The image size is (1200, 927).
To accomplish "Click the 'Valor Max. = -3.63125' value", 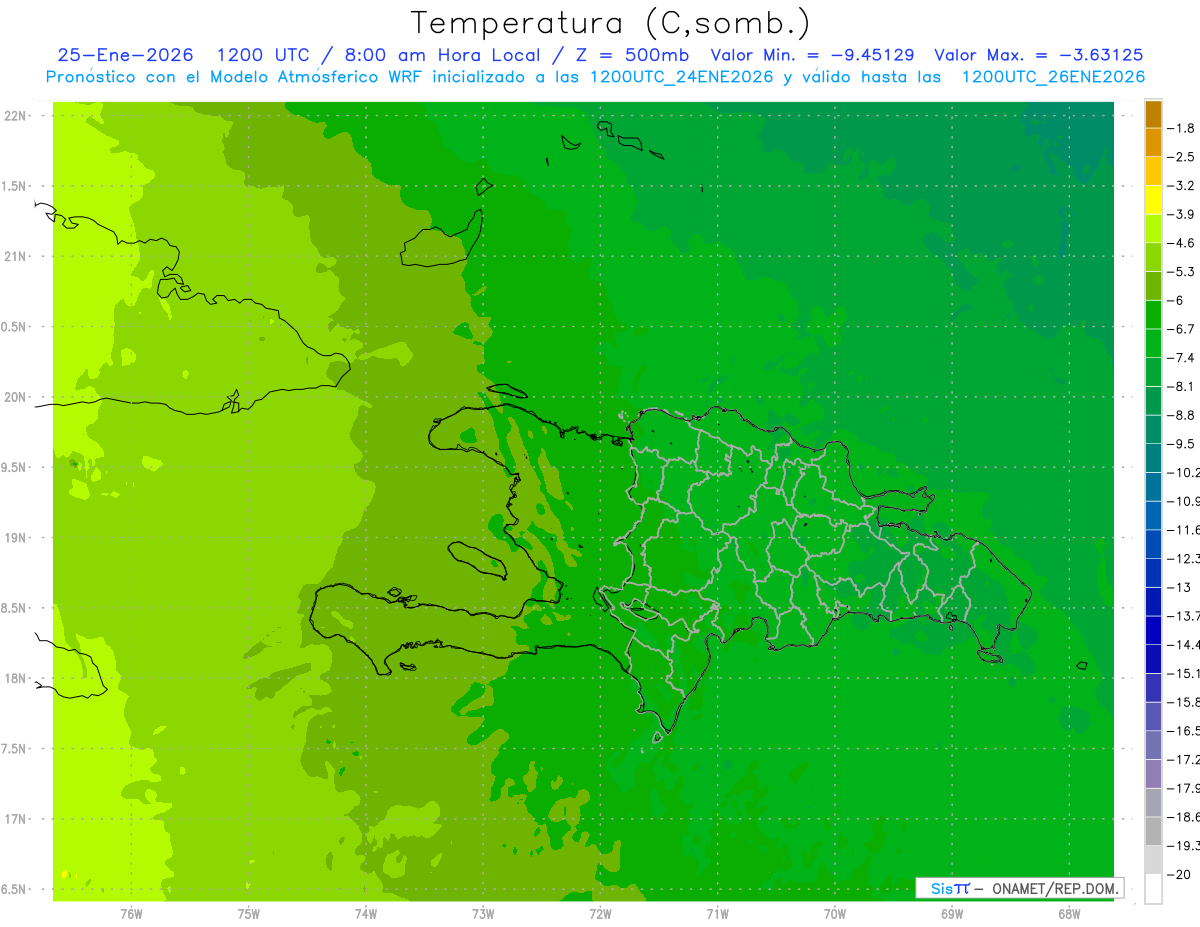I will click(1038, 55).
